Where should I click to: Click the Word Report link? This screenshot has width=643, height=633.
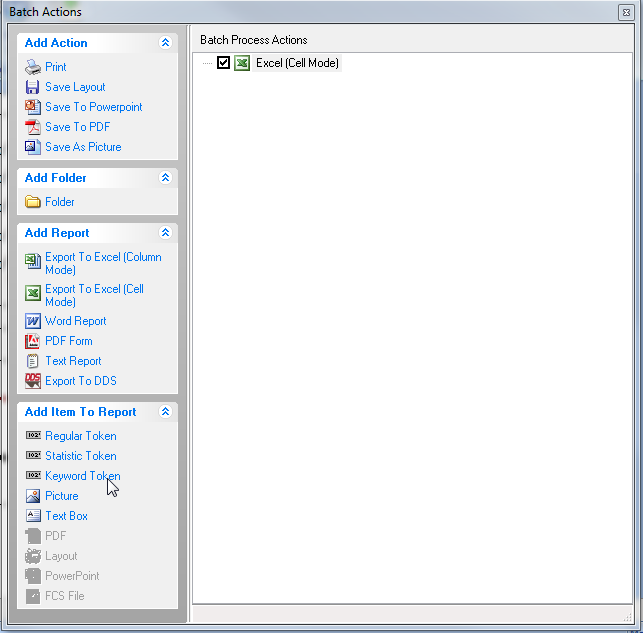[x=75, y=321]
